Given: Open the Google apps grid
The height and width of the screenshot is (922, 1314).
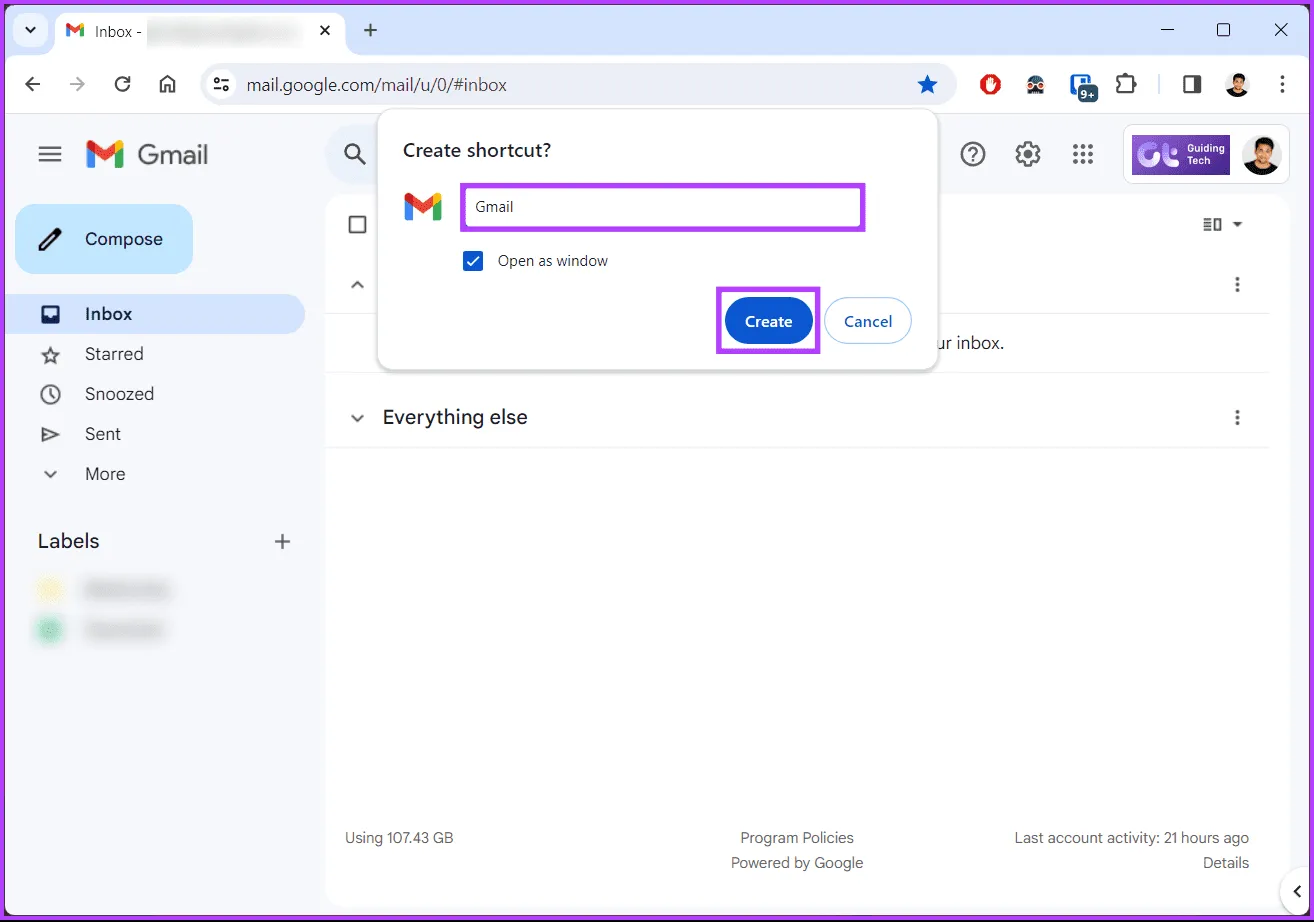Looking at the screenshot, I should [1082, 154].
